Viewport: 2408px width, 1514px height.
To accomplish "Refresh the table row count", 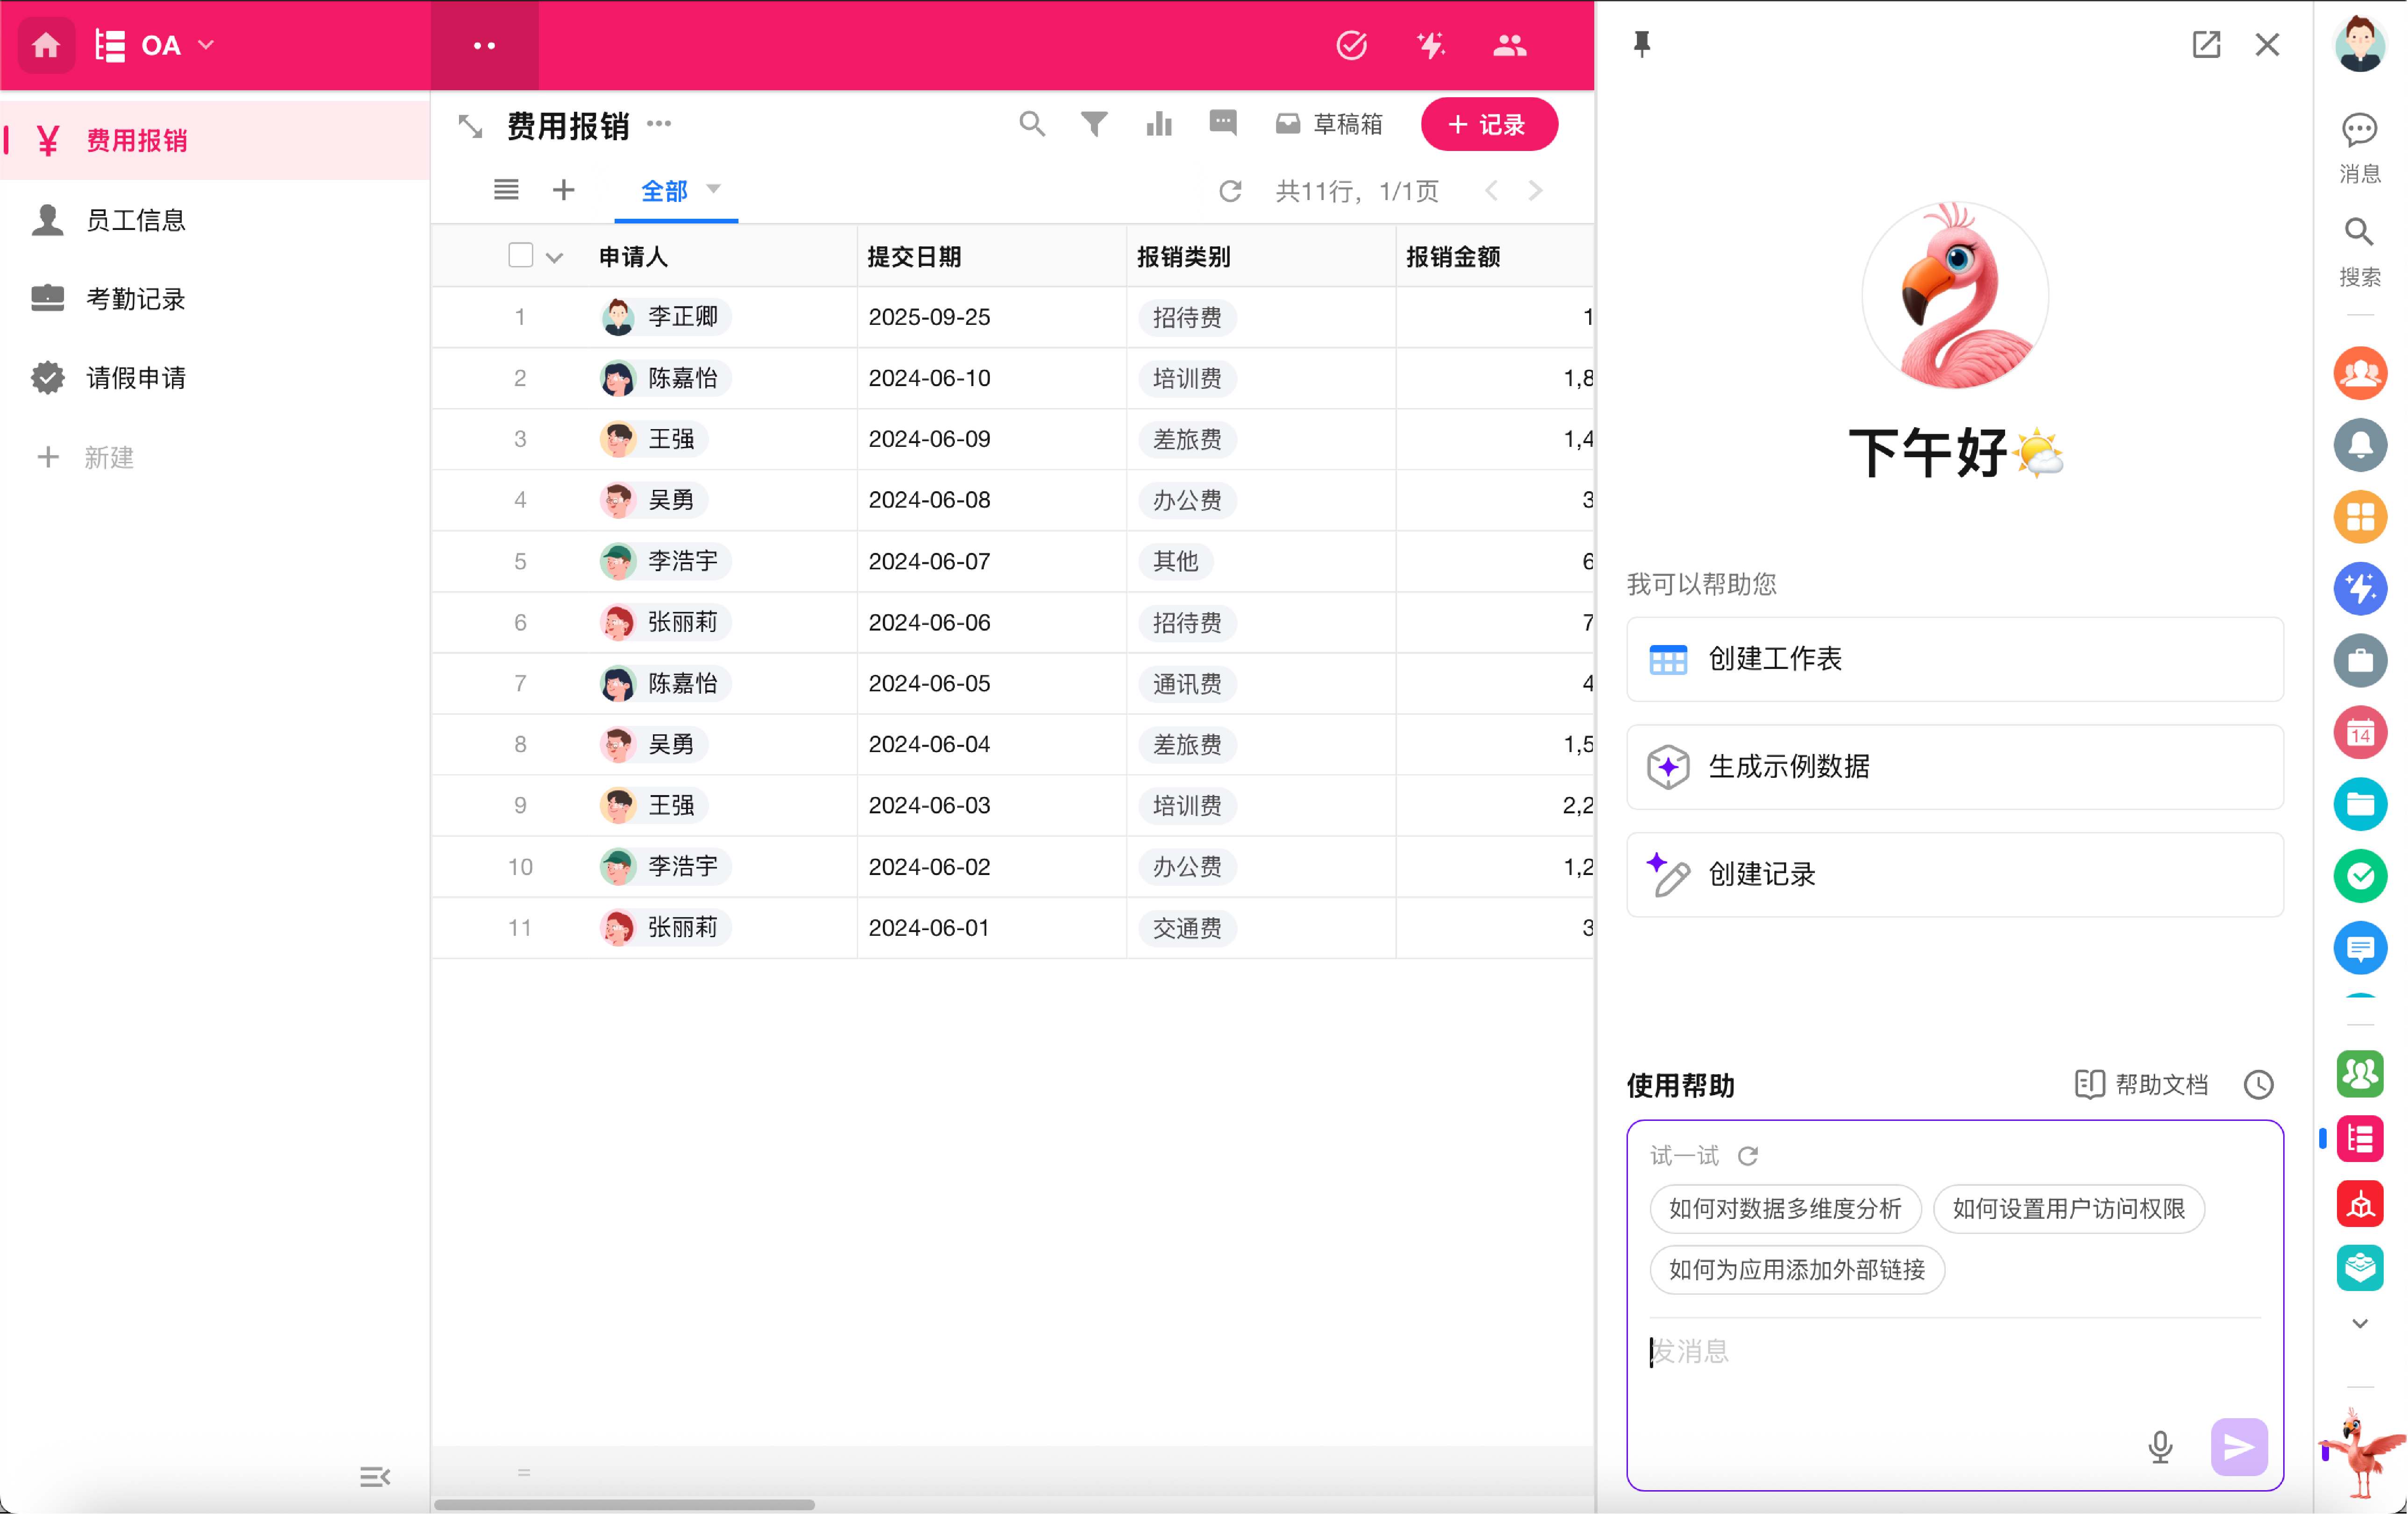I will coord(1230,191).
